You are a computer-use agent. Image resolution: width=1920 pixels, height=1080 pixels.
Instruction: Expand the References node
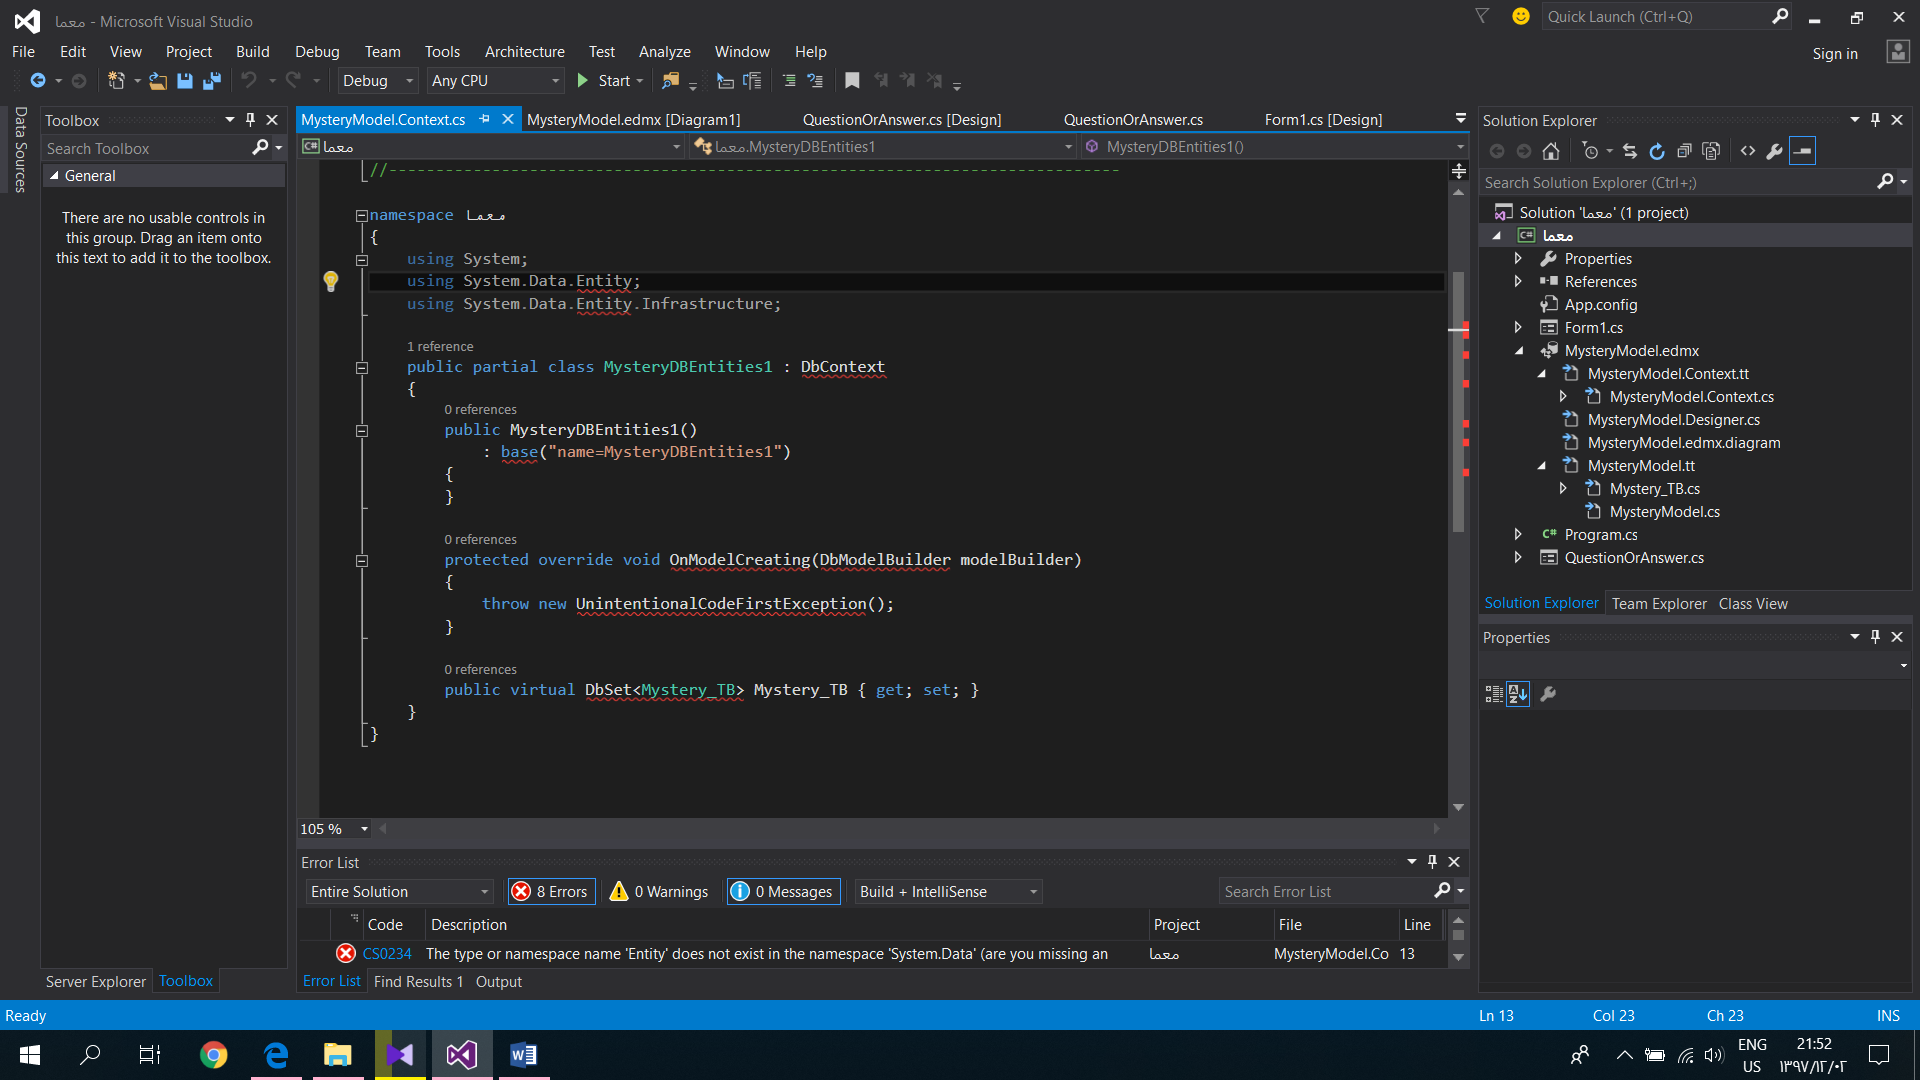pyautogui.click(x=1518, y=282)
